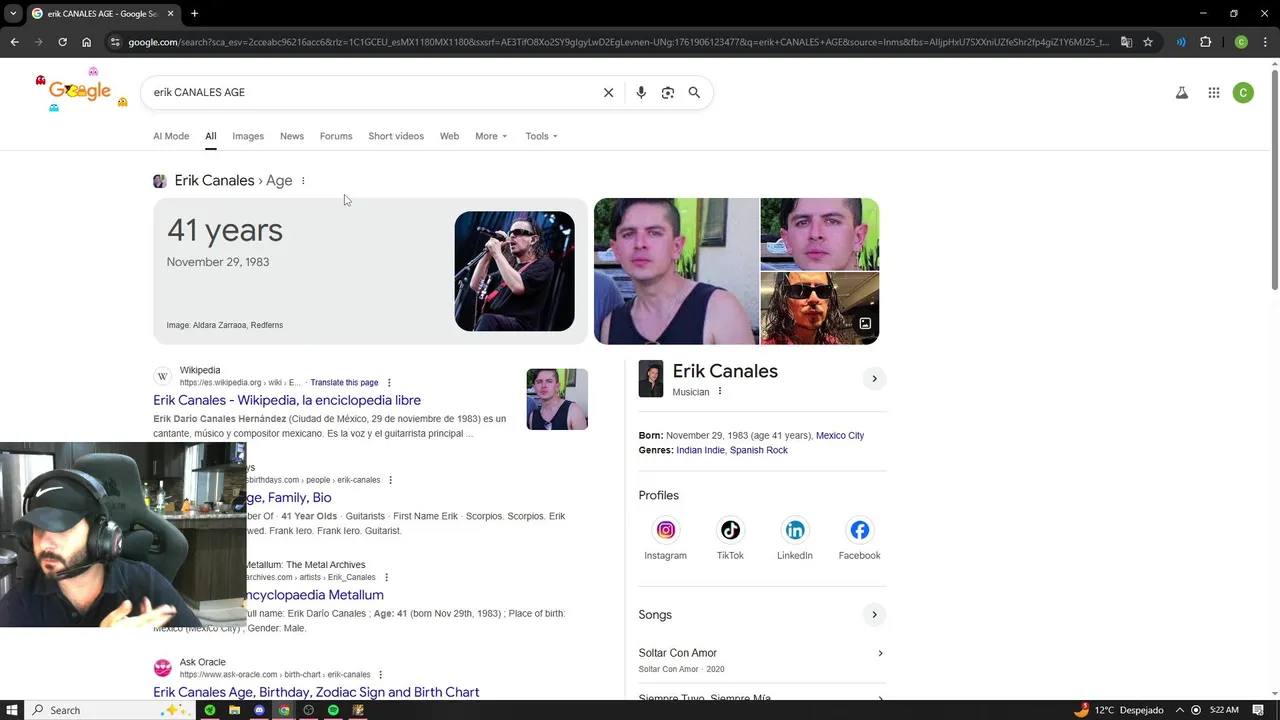The width and height of the screenshot is (1280, 720).
Task: Open the Wikipedia result thumbnail image
Action: (557, 399)
